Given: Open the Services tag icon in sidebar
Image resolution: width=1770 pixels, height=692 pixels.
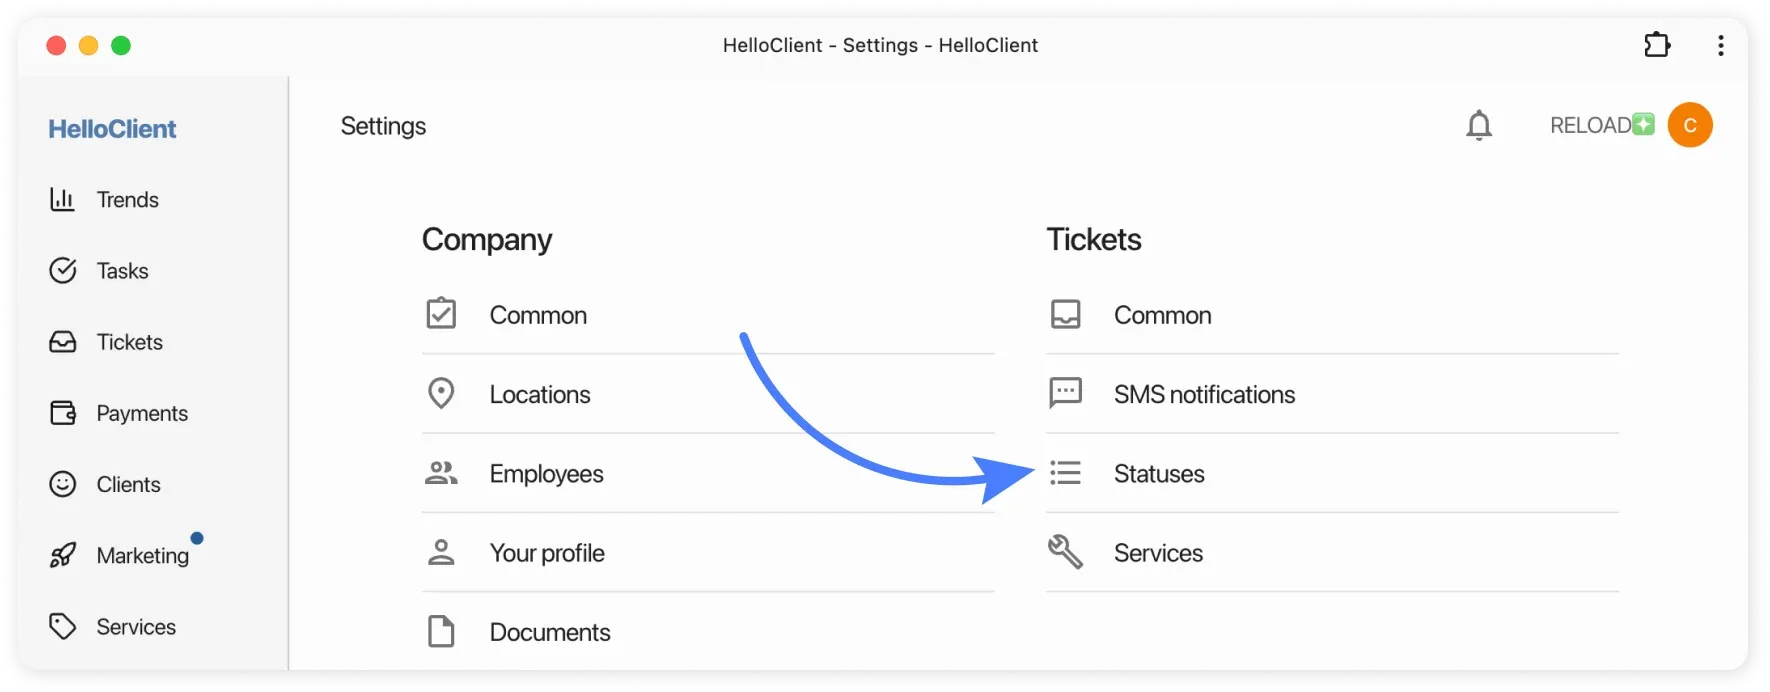Looking at the screenshot, I should (x=63, y=626).
